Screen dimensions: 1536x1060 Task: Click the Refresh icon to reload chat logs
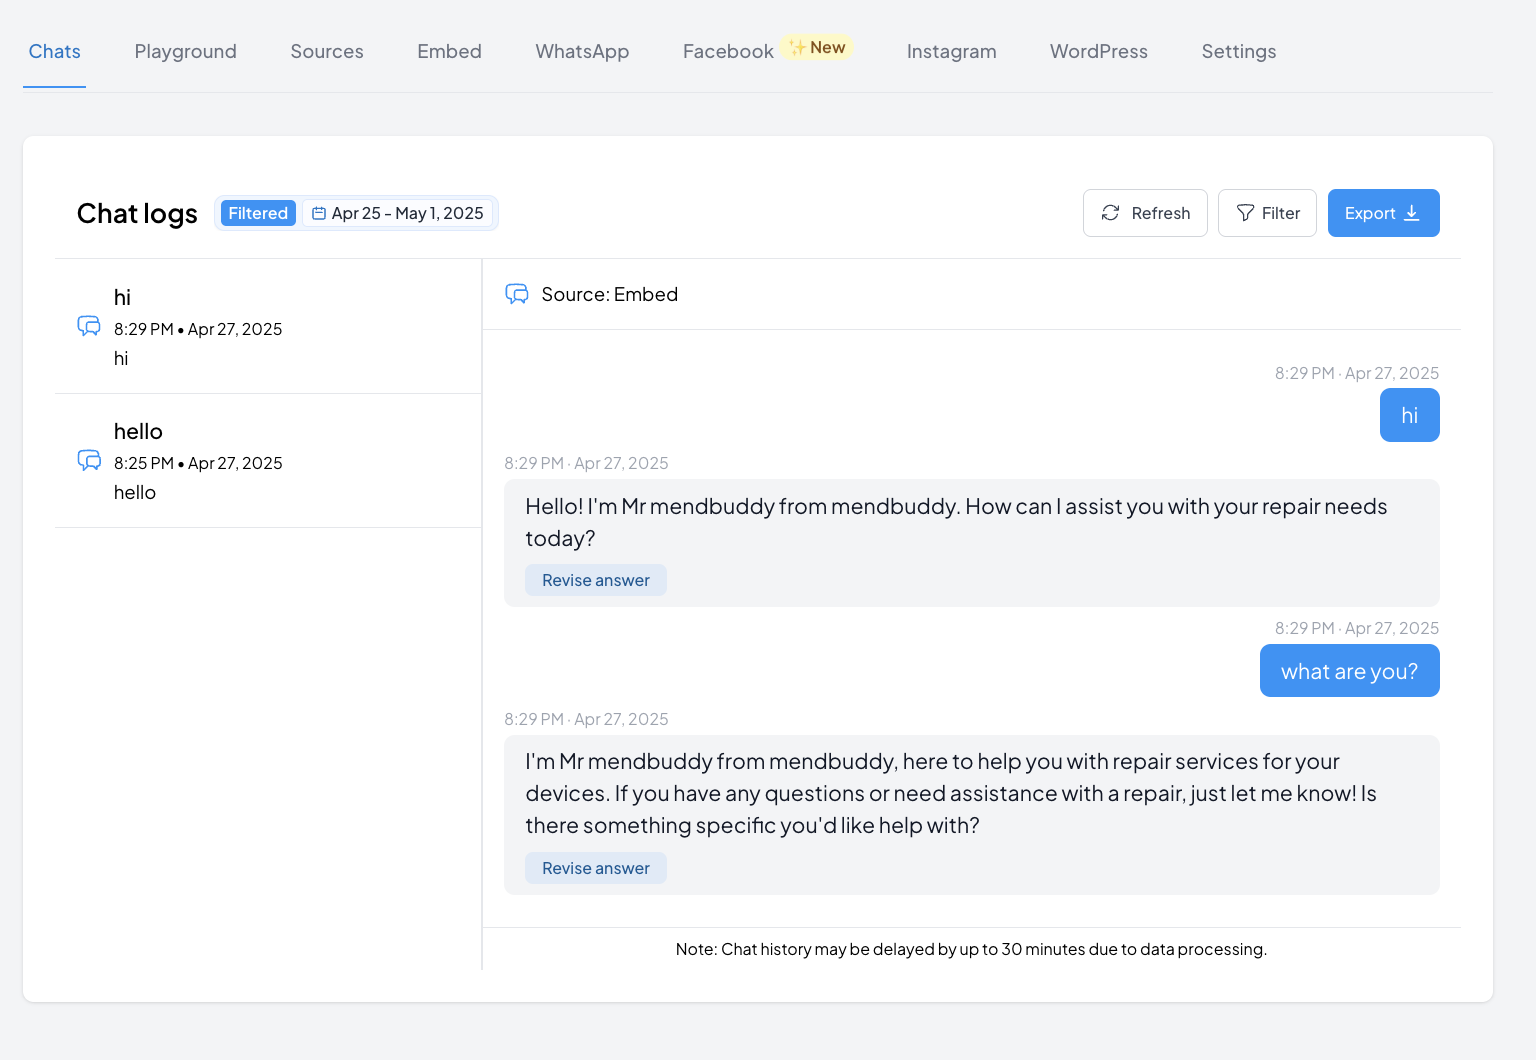(1111, 213)
